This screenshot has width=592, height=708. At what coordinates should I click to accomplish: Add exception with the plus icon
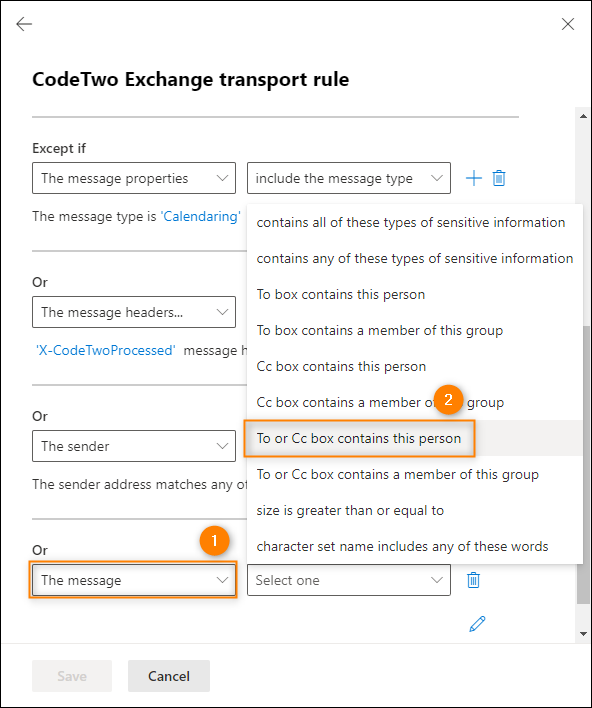[474, 178]
